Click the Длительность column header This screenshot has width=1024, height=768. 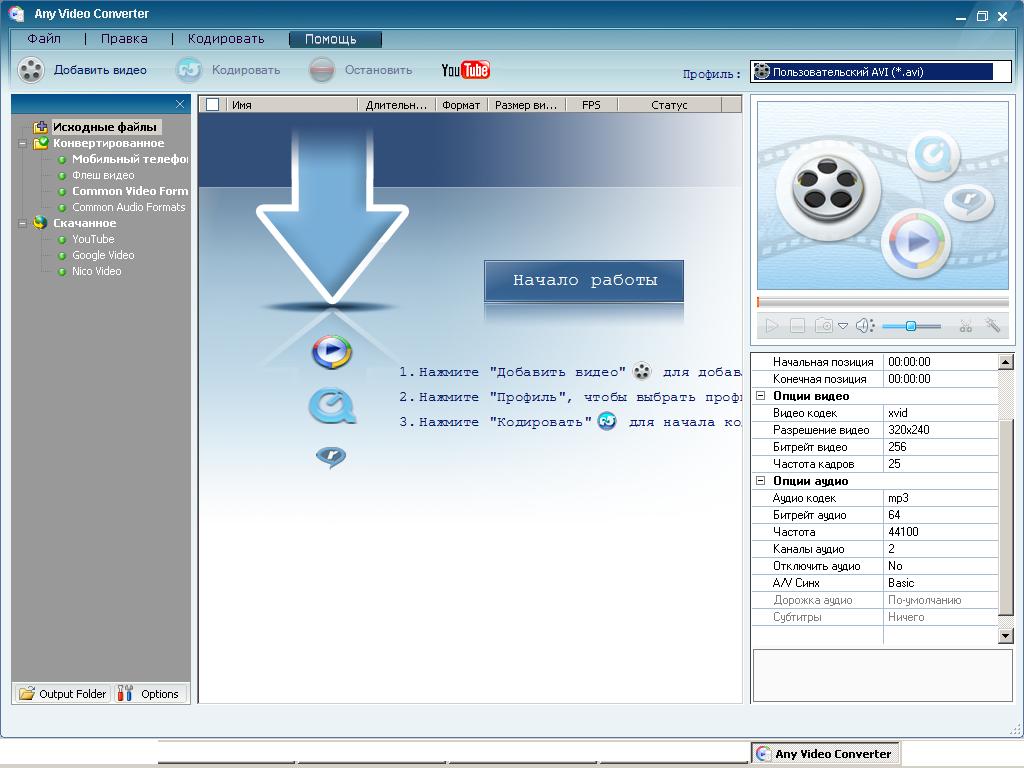(x=396, y=104)
